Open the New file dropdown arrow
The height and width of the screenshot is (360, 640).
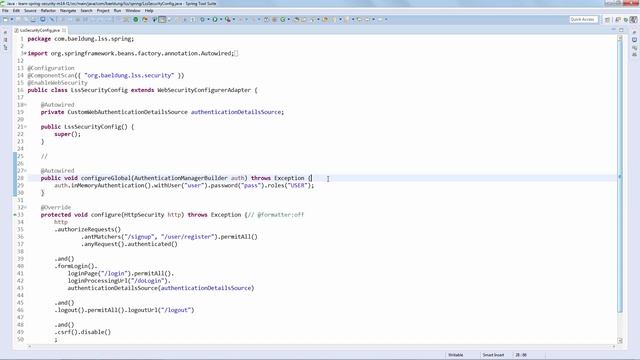click(12, 19)
